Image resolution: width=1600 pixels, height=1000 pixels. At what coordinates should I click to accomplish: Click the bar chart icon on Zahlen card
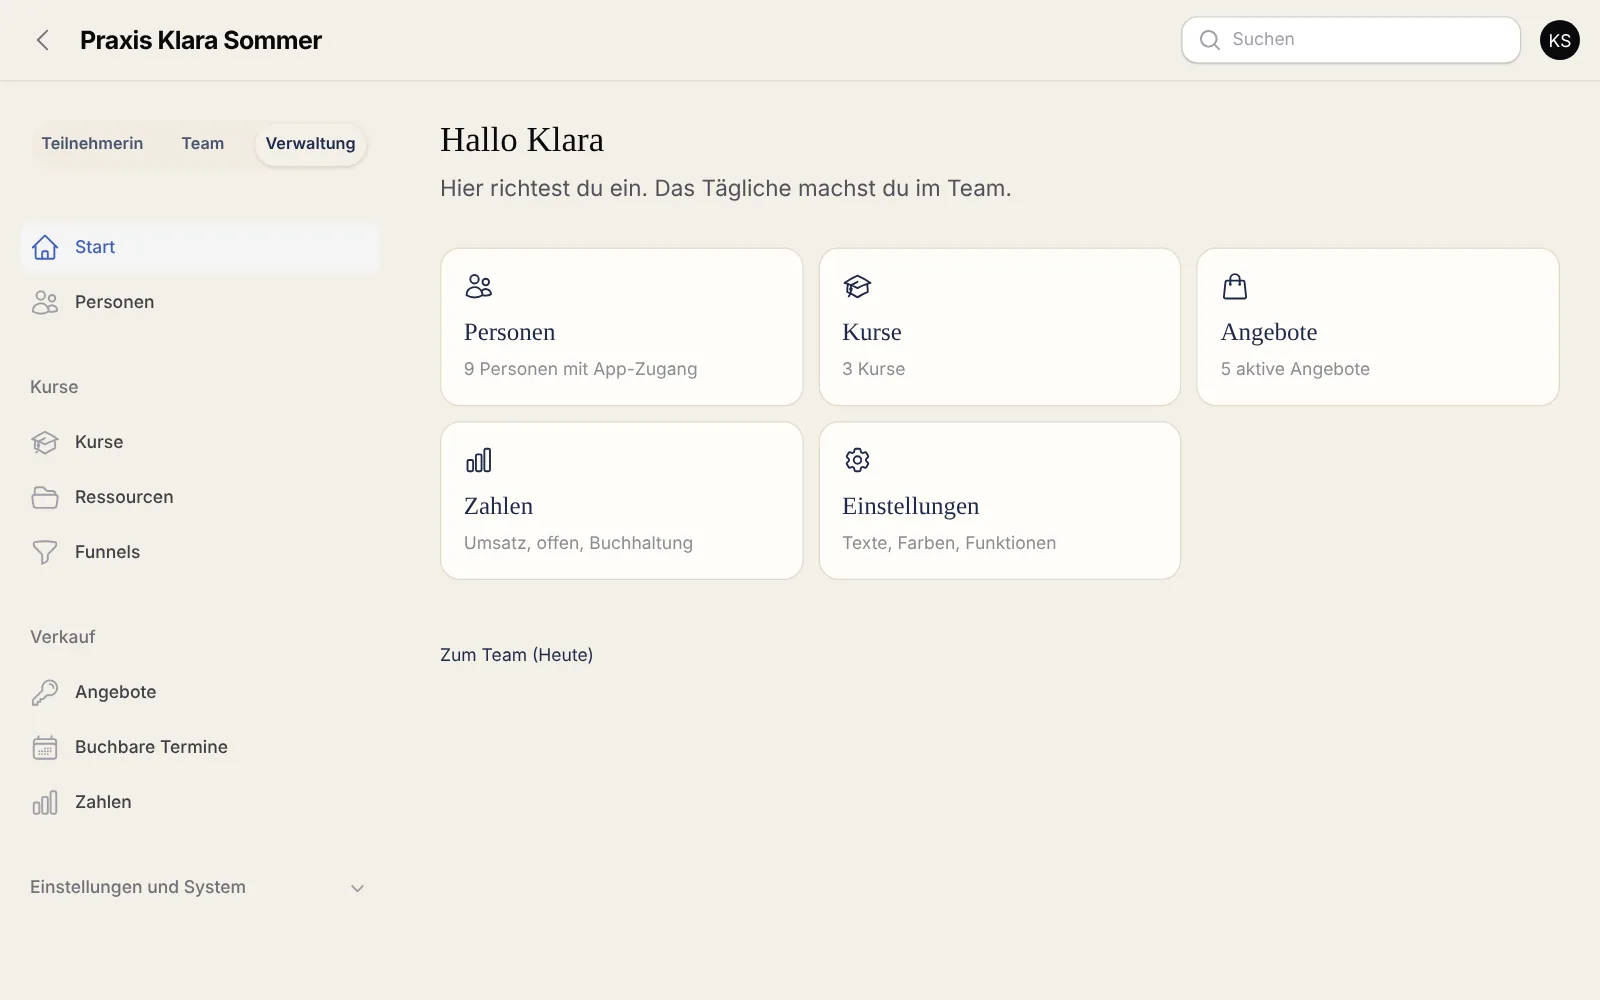point(479,460)
